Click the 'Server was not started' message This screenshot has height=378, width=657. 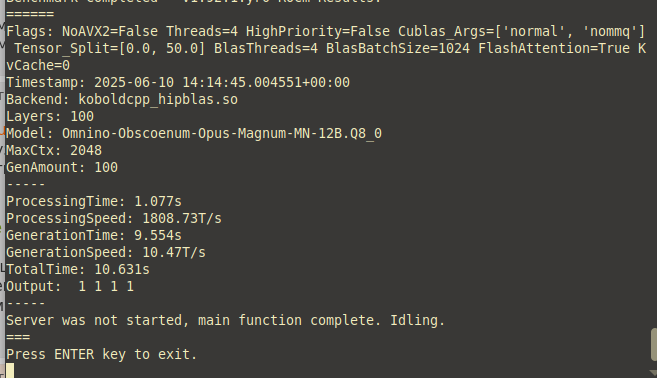click(x=225, y=321)
